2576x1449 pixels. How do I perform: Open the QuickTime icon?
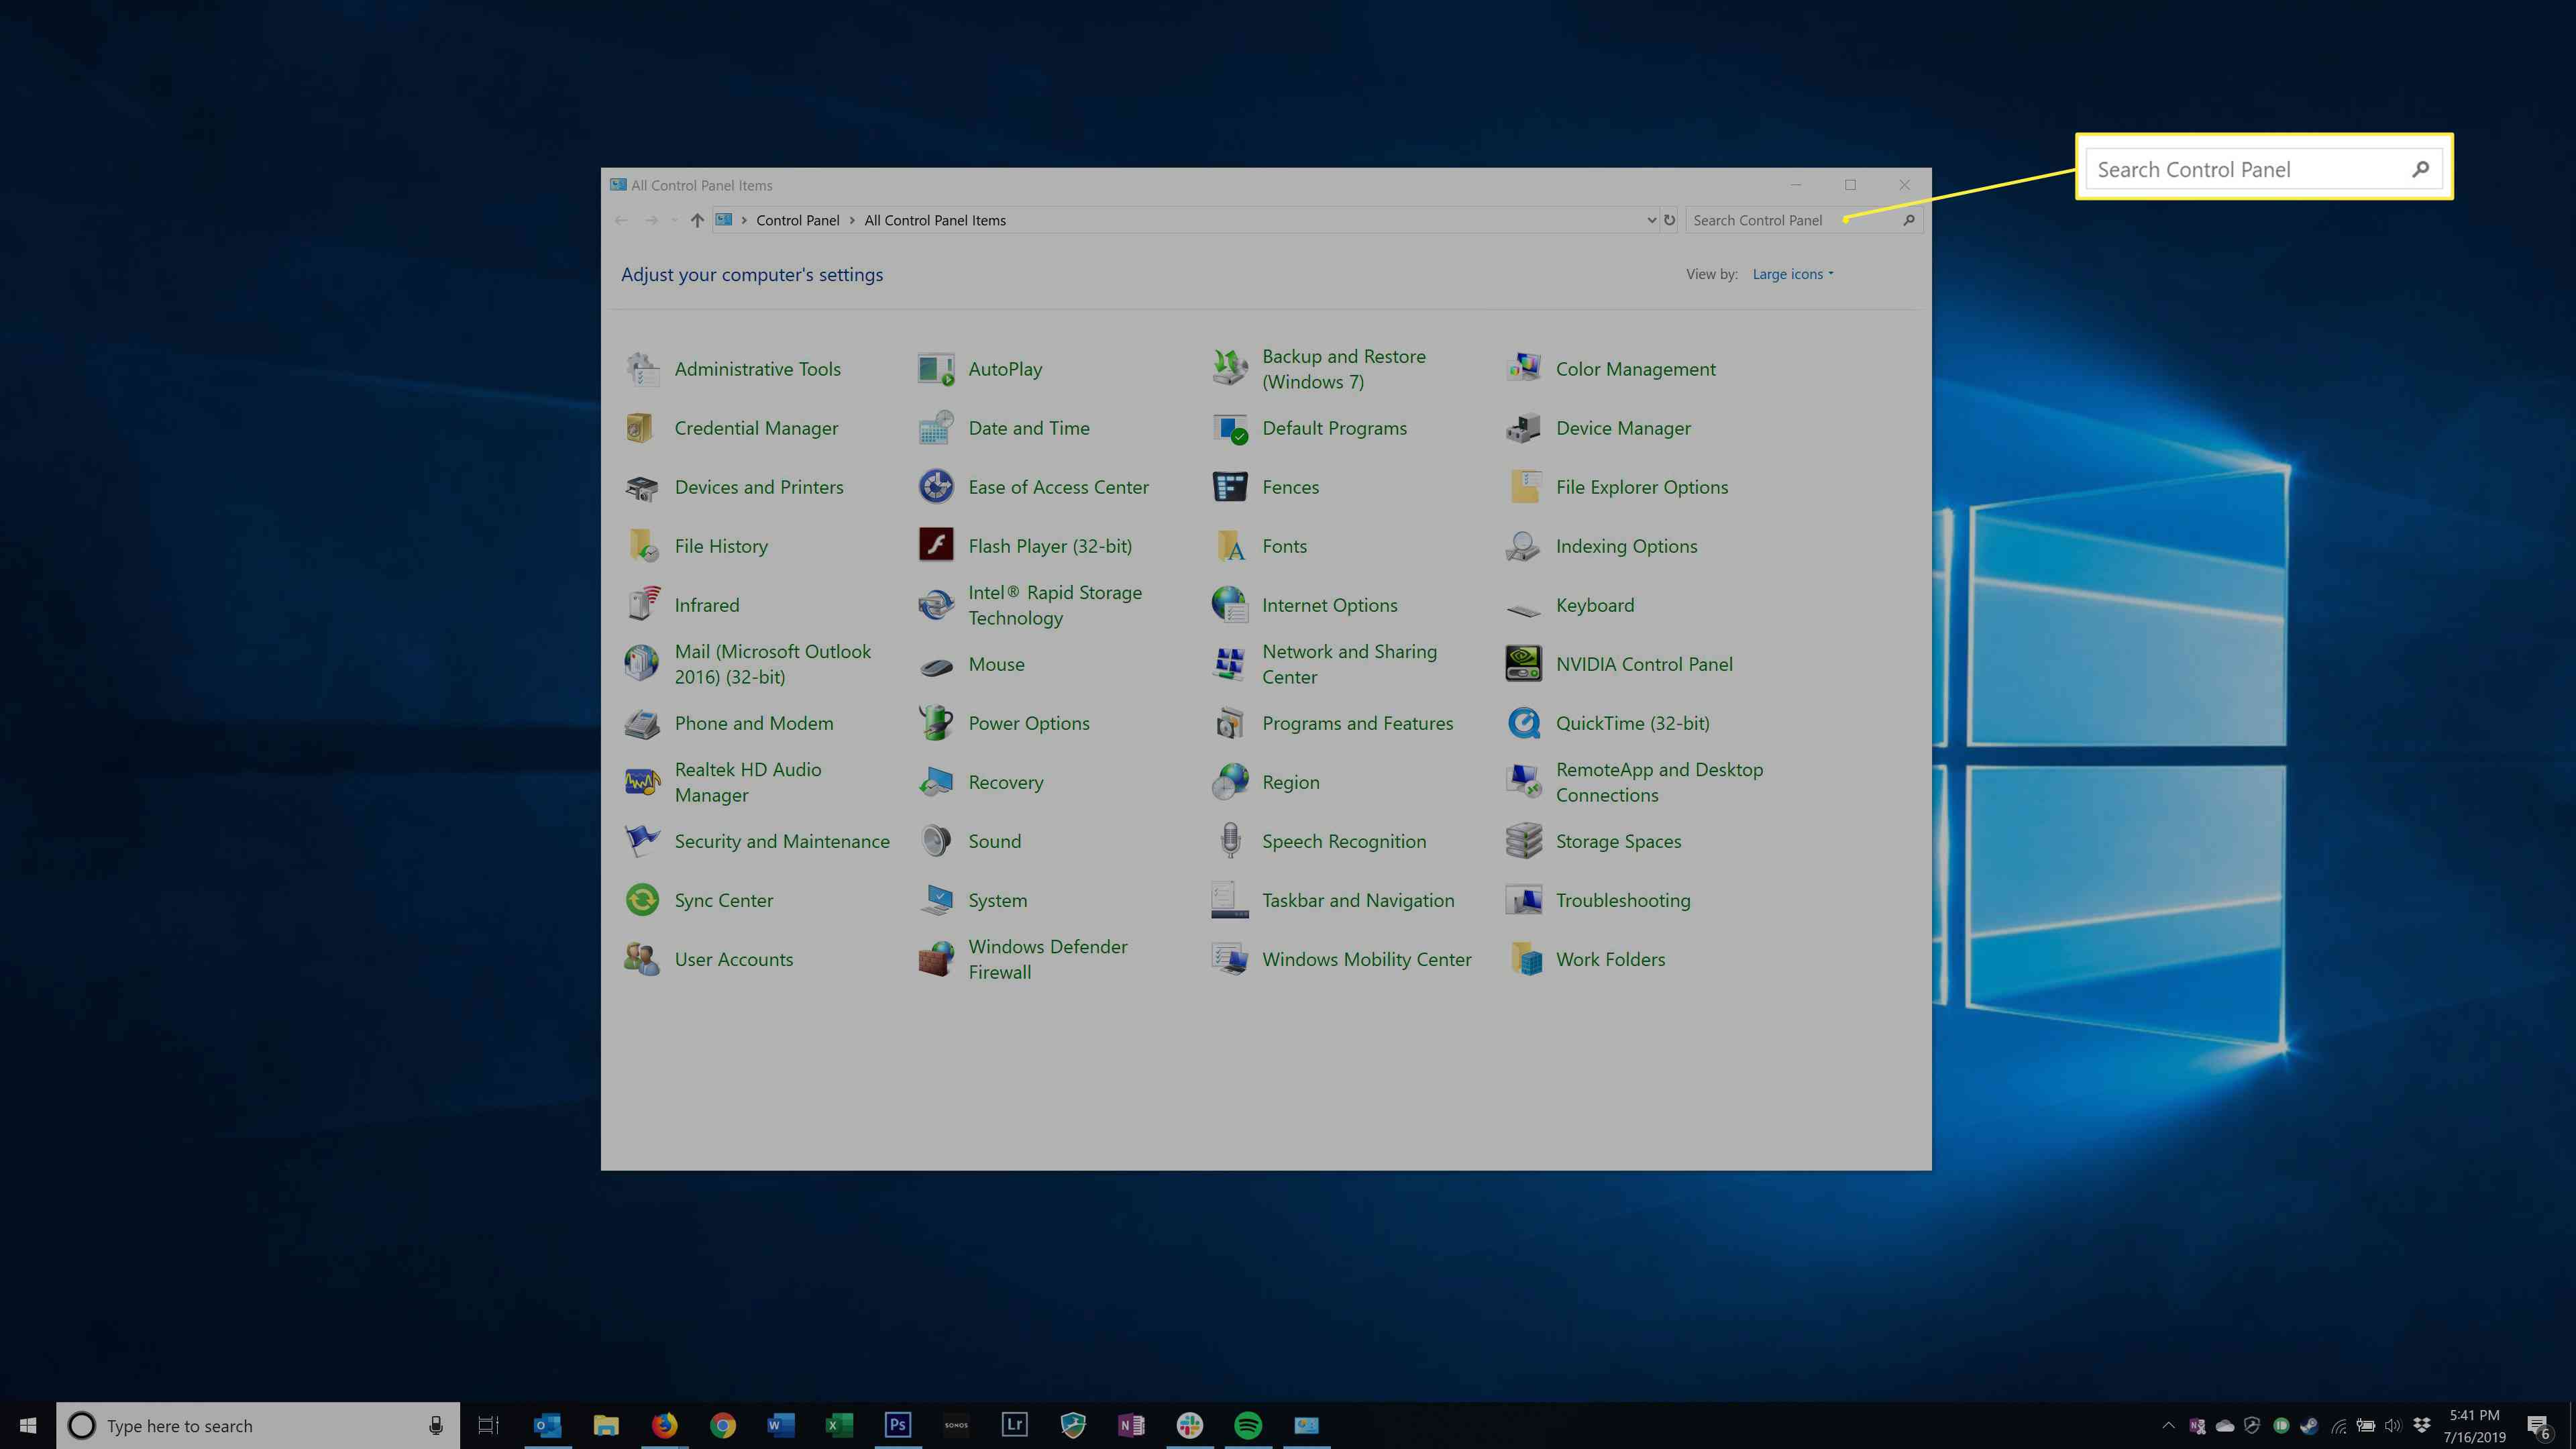1523,723
